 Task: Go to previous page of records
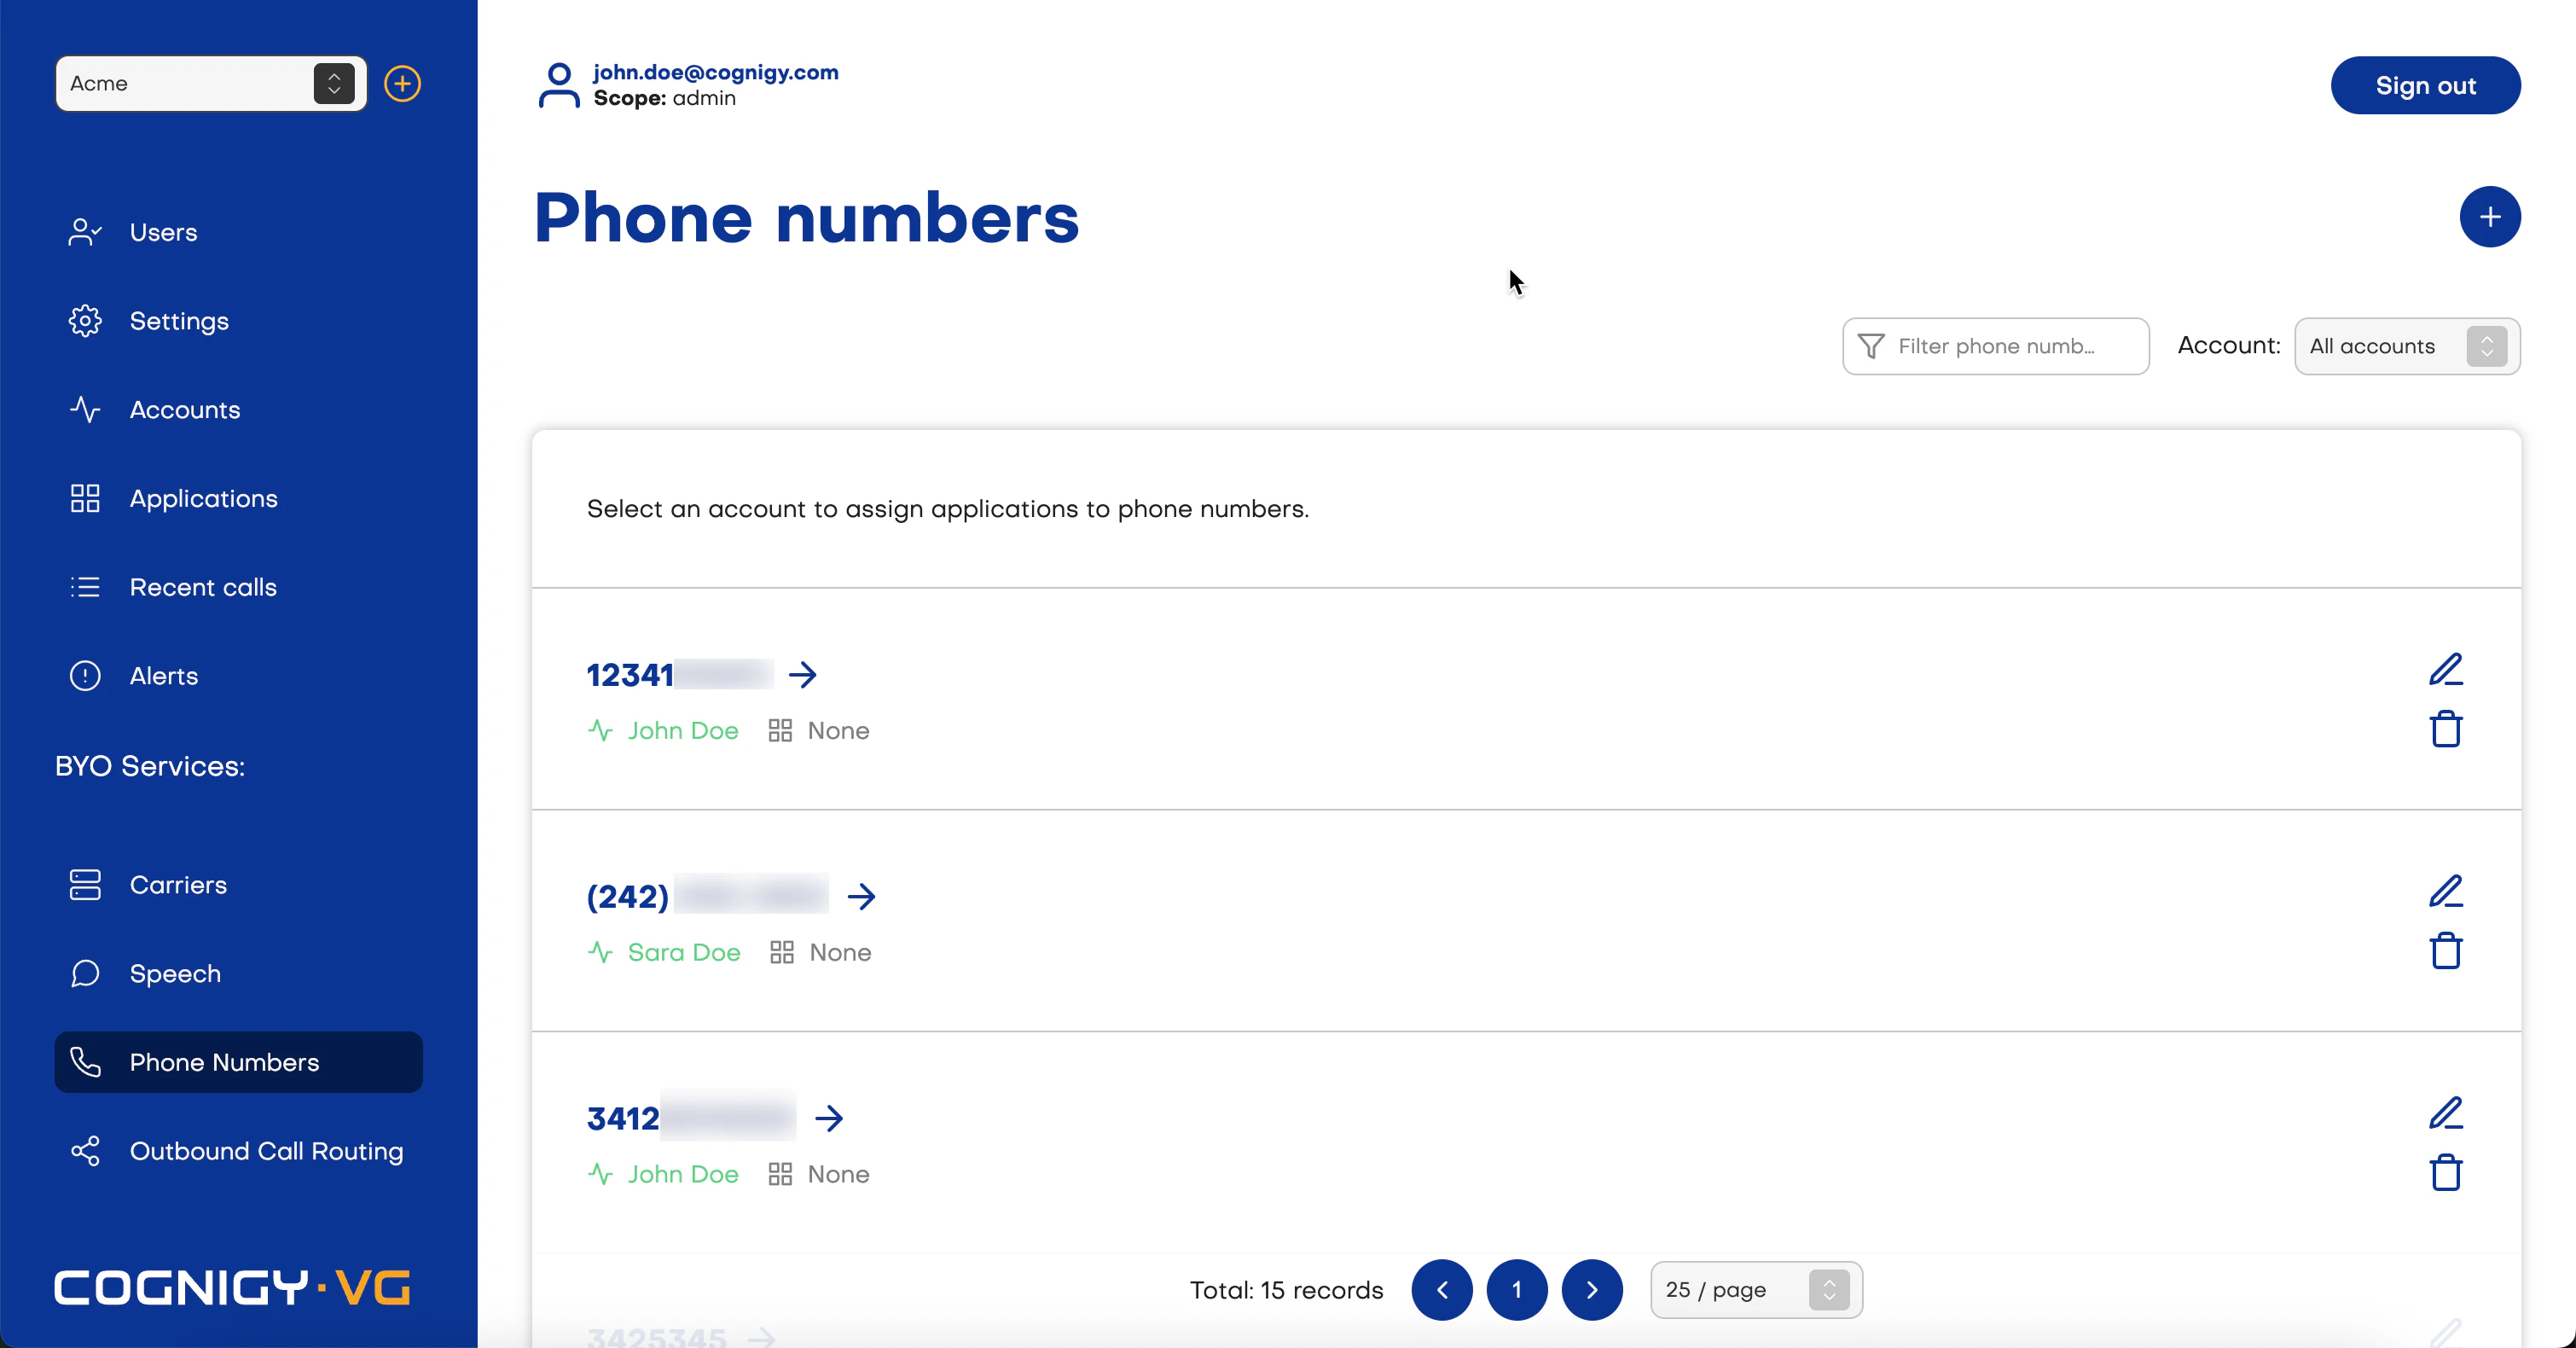[x=1442, y=1290]
